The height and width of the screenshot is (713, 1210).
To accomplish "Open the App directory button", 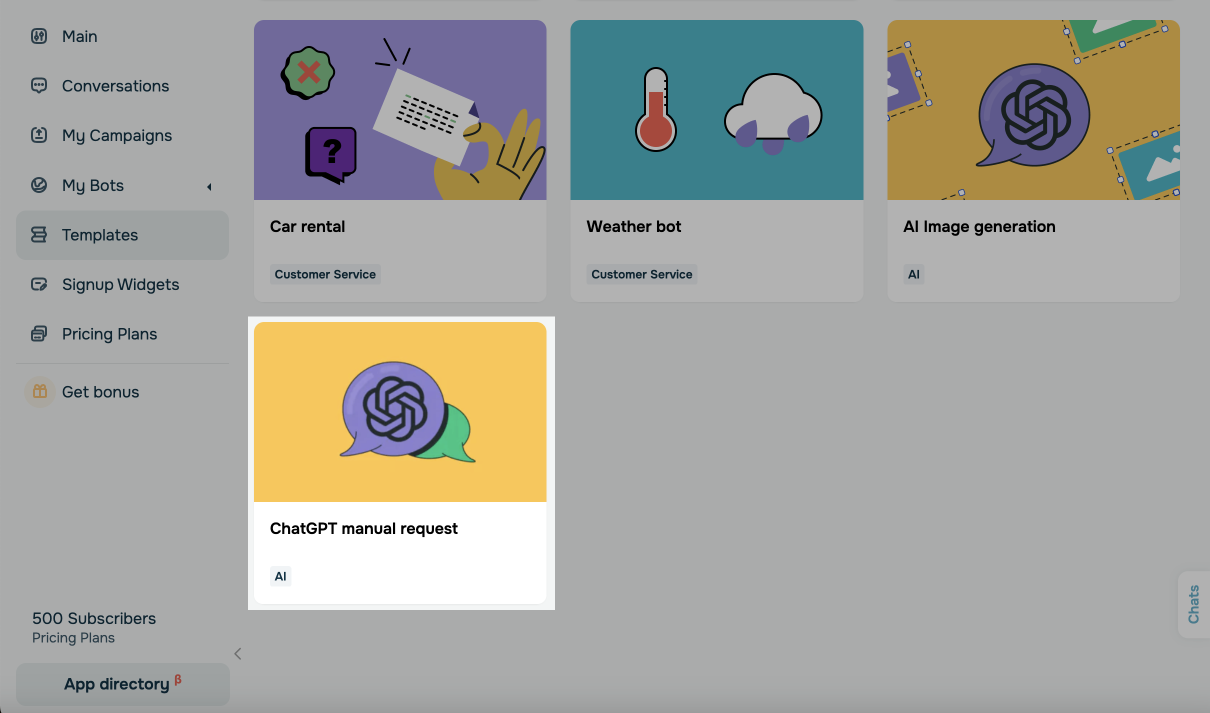I will click(123, 684).
